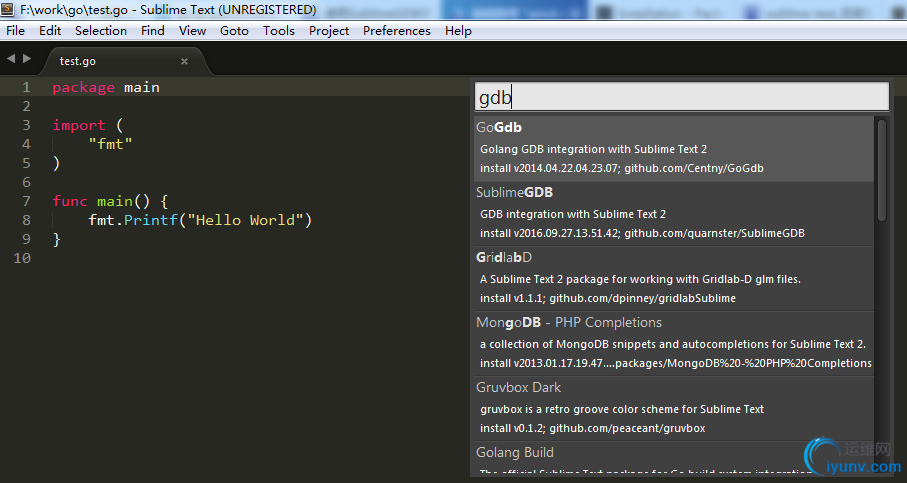Click line number 7 in gutter
The width and height of the screenshot is (907, 483).
(x=26, y=201)
